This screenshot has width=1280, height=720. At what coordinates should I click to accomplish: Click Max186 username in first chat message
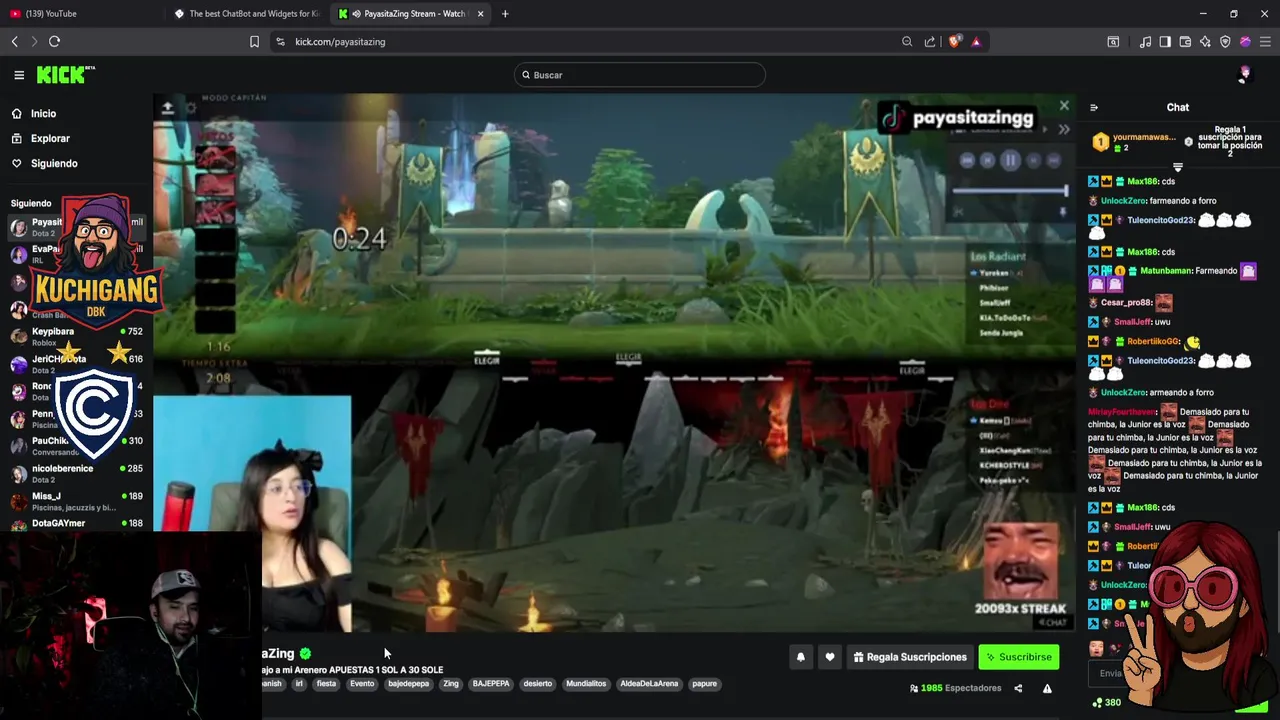click(x=1143, y=181)
